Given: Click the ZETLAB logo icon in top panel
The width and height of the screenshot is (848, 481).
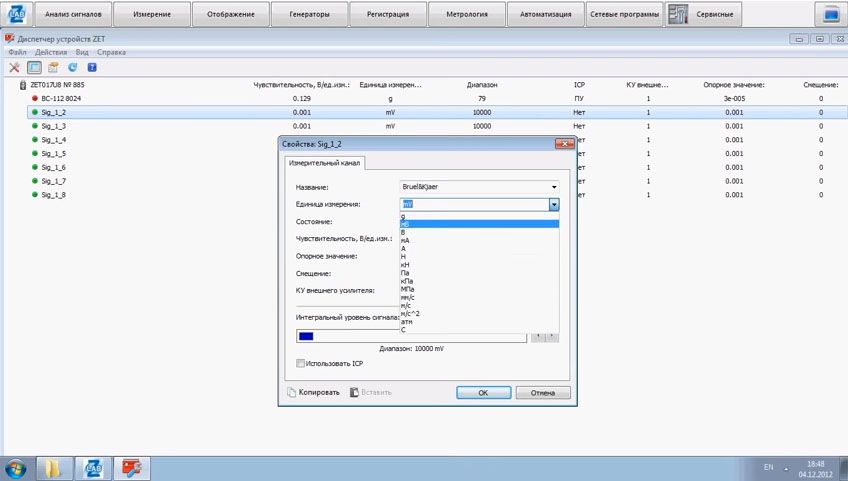Looking at the screenshot, I should 16,14.
